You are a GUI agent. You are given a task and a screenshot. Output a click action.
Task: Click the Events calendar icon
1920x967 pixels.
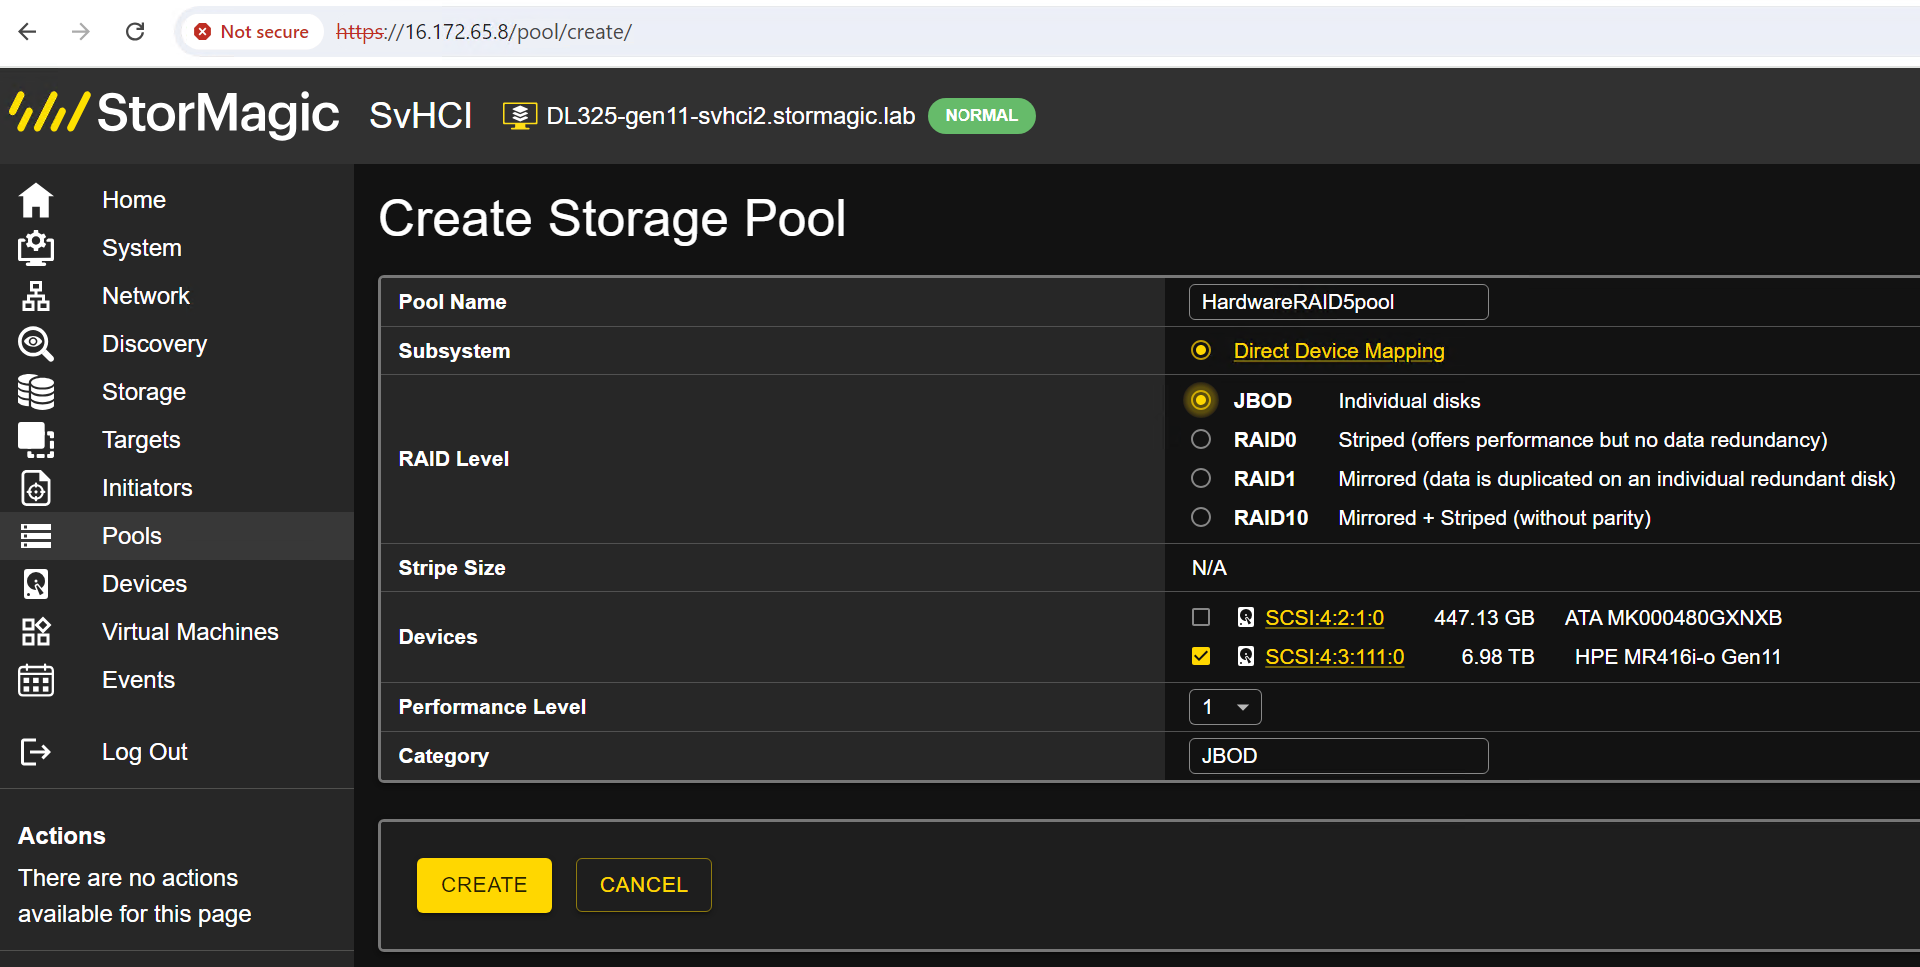pyautogui.click(x=36, y=680)
